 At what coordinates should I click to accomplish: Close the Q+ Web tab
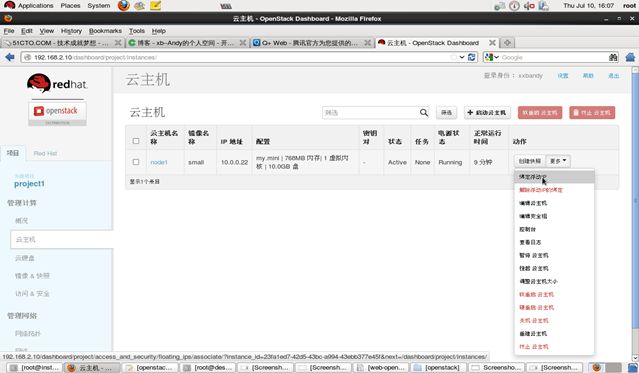pyautogui.click(x=367, y=43)
